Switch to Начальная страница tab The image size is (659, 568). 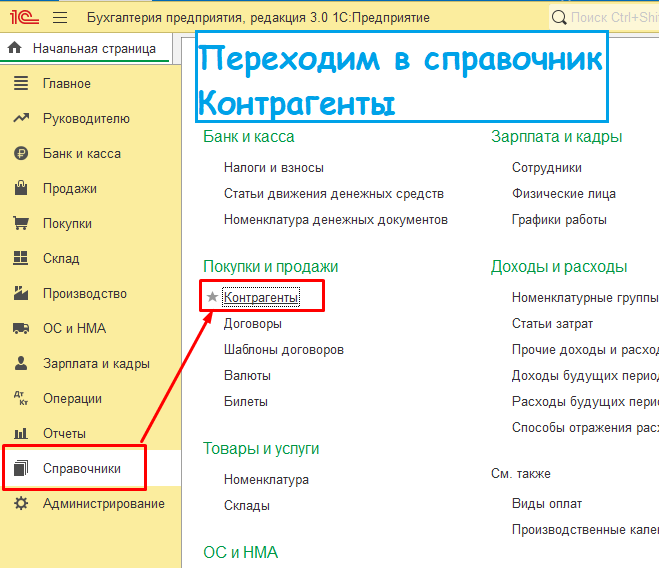pyautogui.click(x=86, y=48)
